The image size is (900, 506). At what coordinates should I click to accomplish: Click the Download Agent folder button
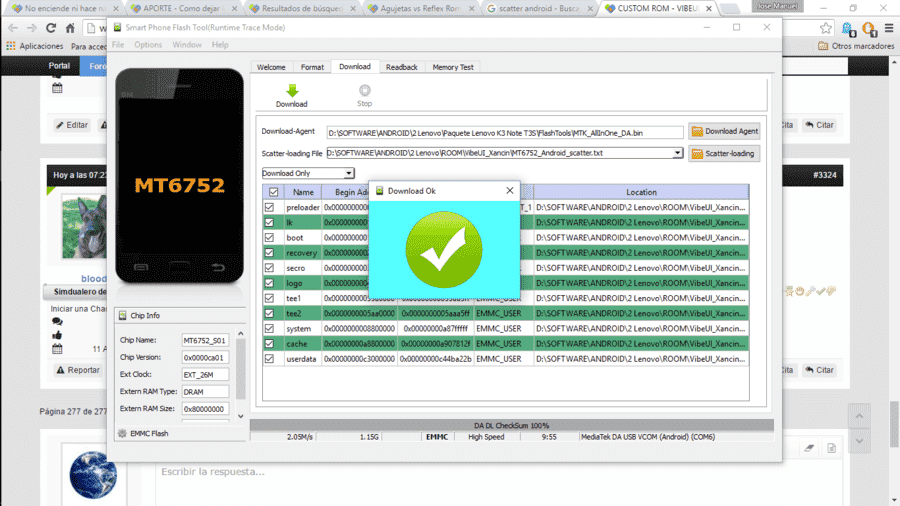(724, 131)
